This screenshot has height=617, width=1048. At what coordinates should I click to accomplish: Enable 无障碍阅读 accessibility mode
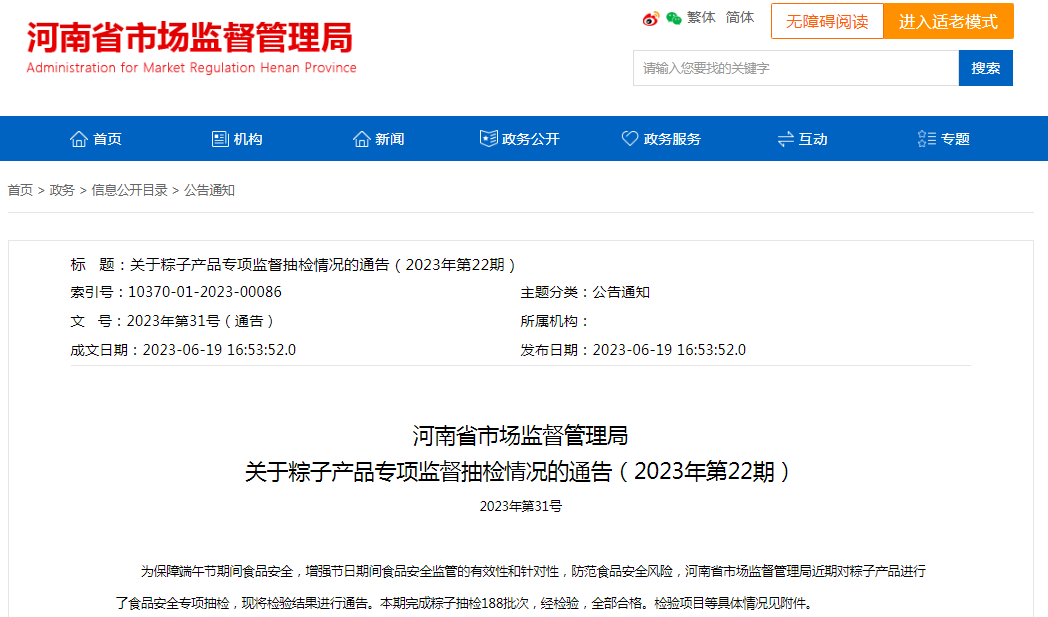(827, 21)
